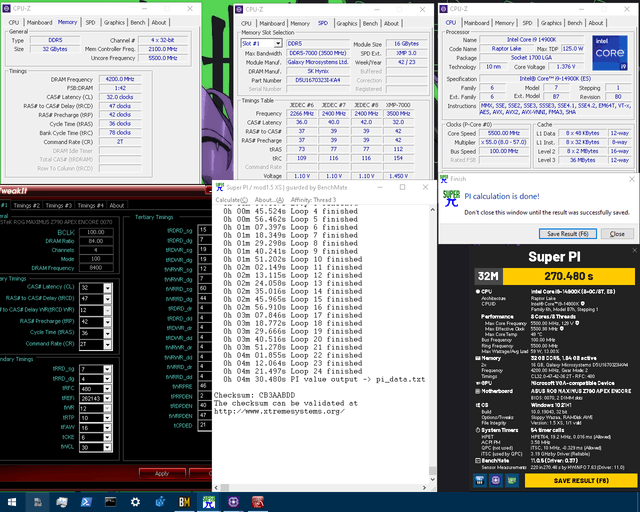The width and height of the screenshot is (640, 512).
Task: Click tRDRD_sg value field in TweakIt
Action: point(204,230)
